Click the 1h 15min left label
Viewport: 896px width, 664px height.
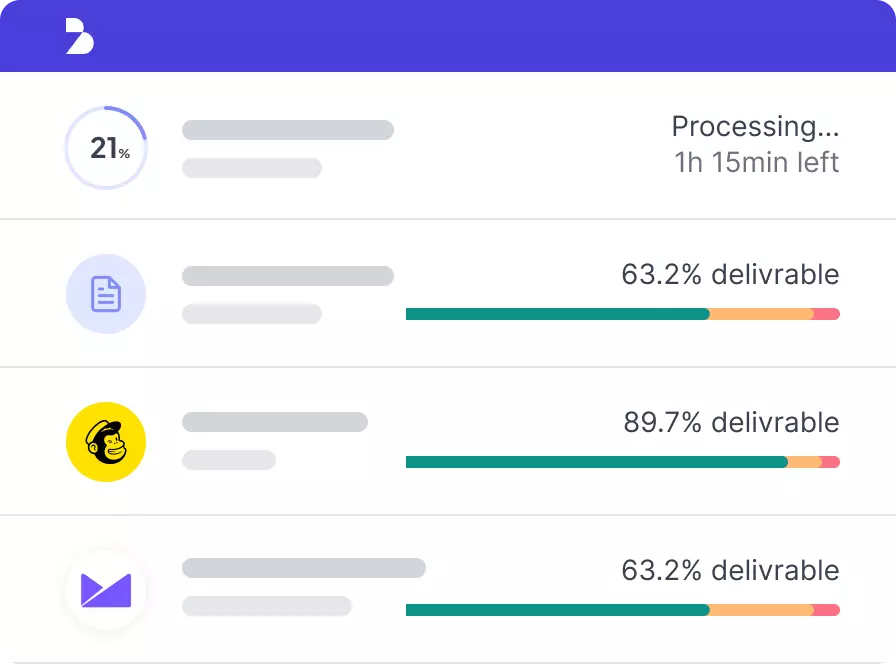(757, 162)
